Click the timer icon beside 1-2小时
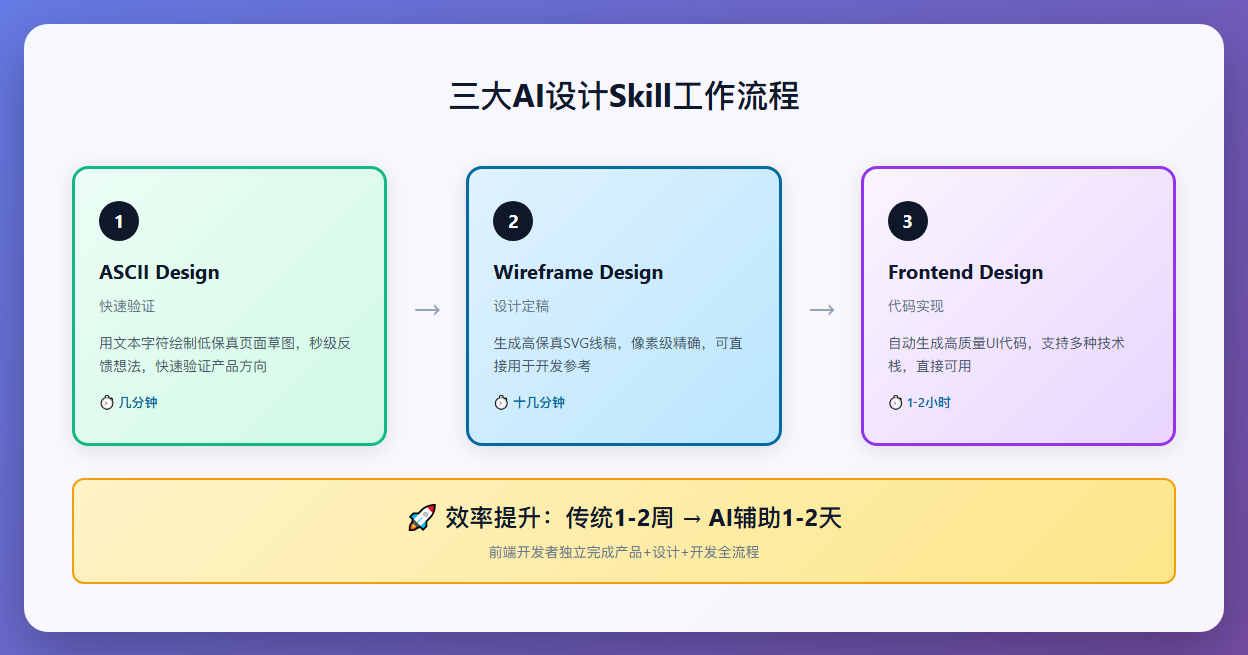 click(894, 401)
